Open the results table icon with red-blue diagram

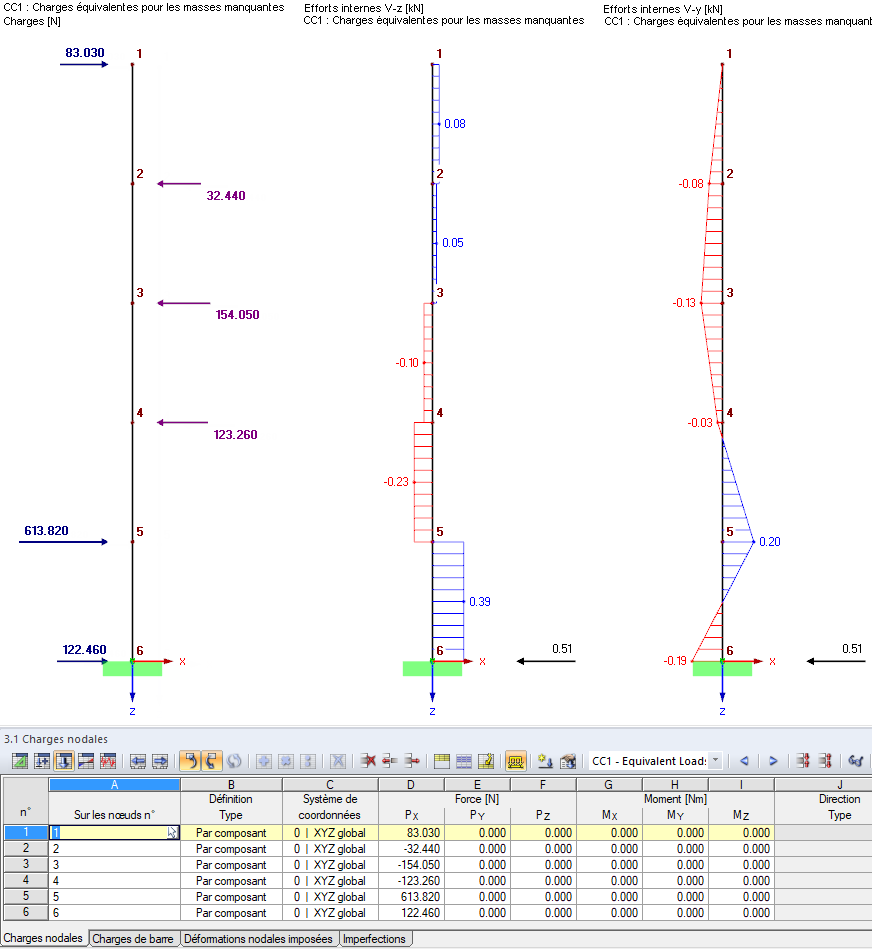tap(85, 761)
